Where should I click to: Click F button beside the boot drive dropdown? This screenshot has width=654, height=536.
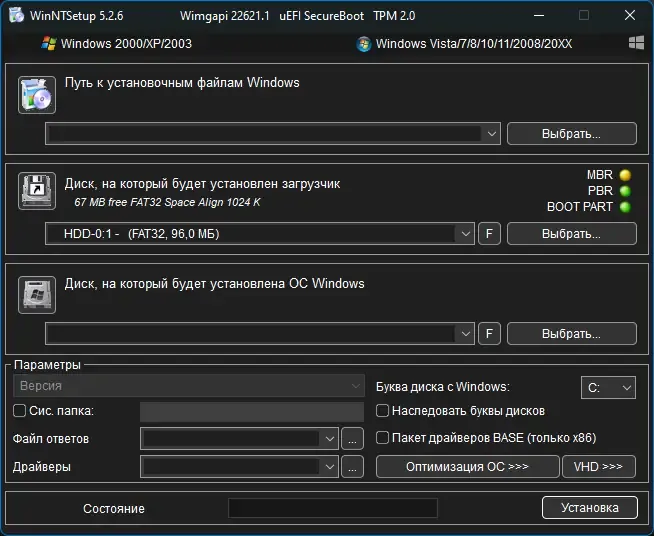489,234
